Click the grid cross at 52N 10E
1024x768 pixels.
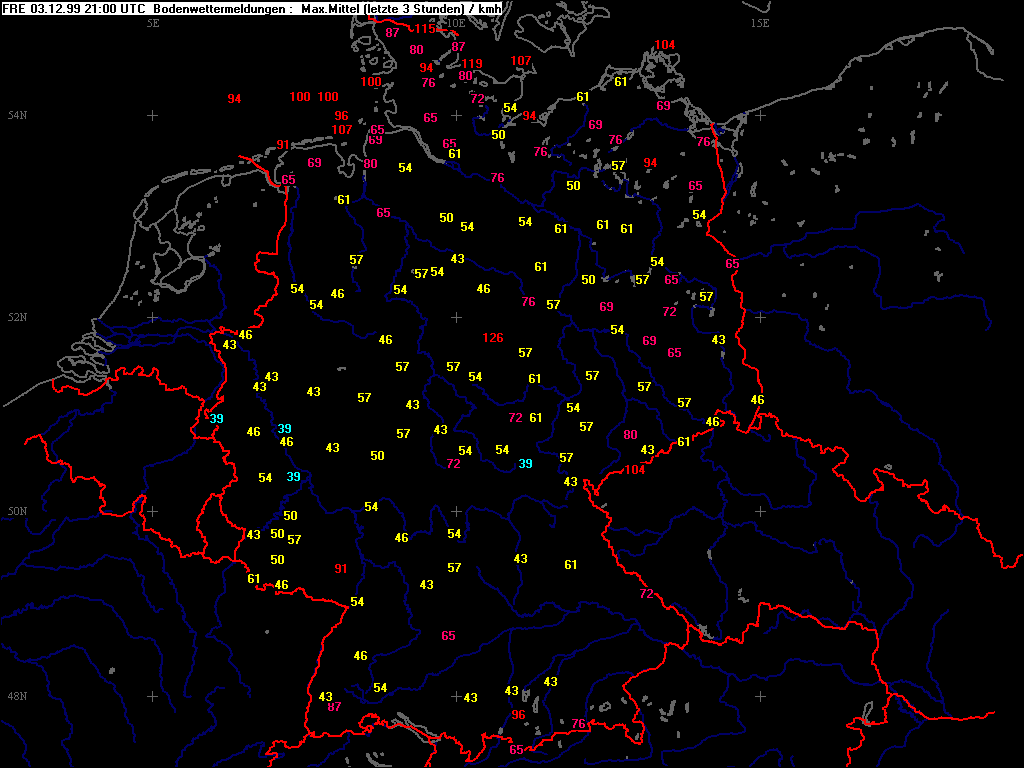pos(456,317)
